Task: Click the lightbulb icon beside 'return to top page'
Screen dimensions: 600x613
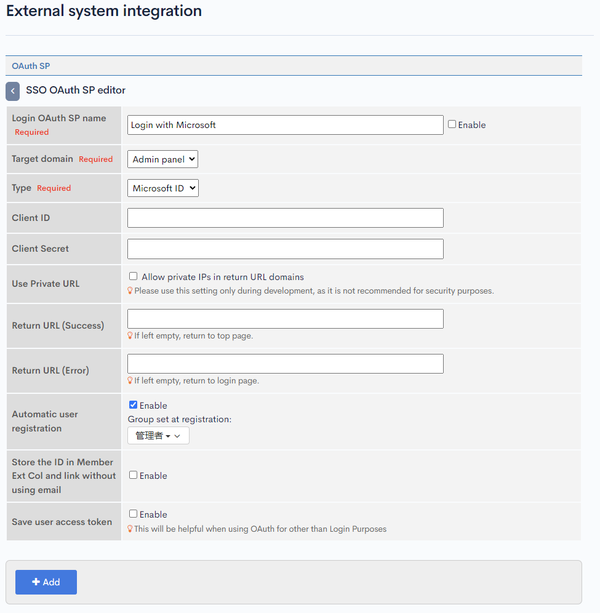Action: point(130,336)
